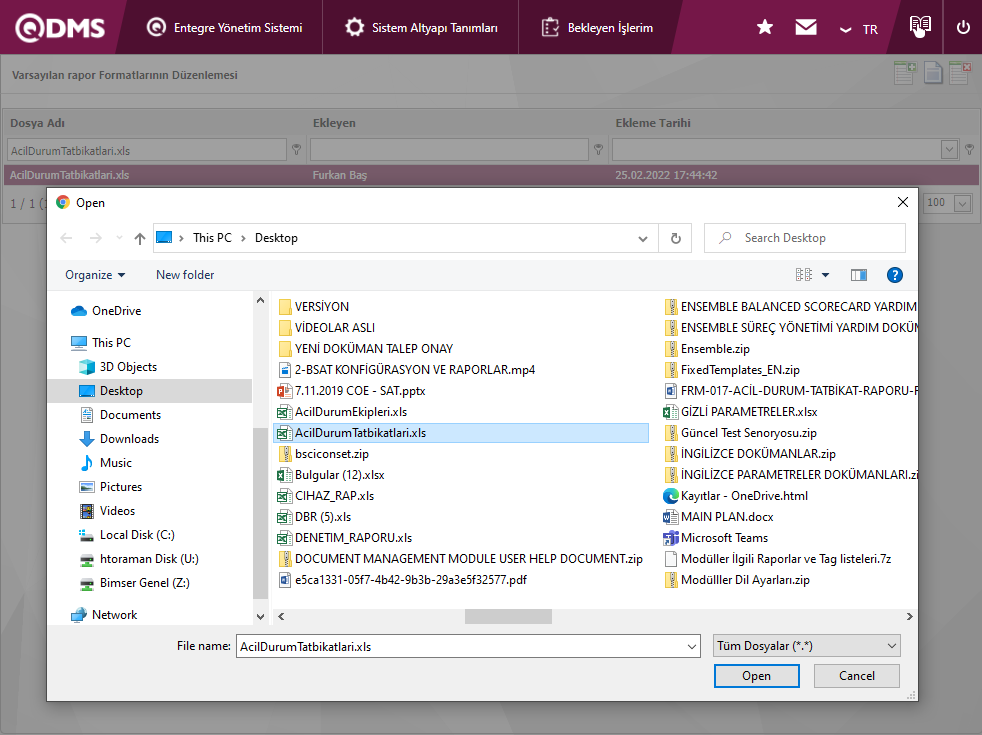Open the view options dropdown arrow
This screenshot has width=982, height=735.
[825, 275]
